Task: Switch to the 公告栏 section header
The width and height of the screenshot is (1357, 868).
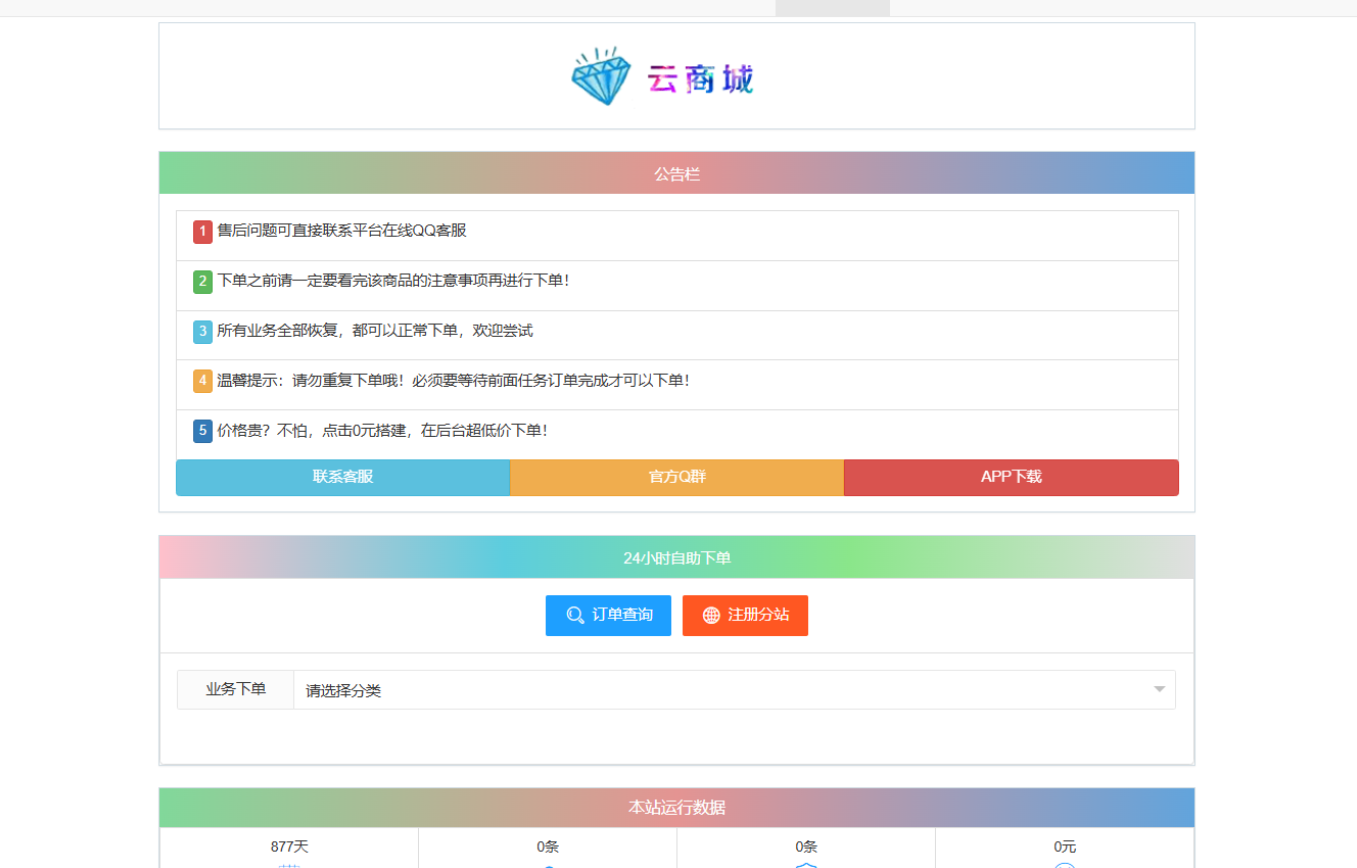Action: (x=677, y=172)
